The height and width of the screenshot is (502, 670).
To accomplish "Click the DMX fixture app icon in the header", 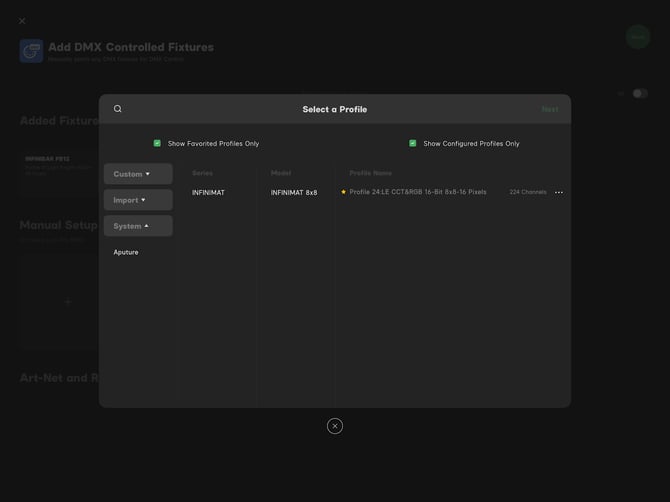I will click(31, 51).
